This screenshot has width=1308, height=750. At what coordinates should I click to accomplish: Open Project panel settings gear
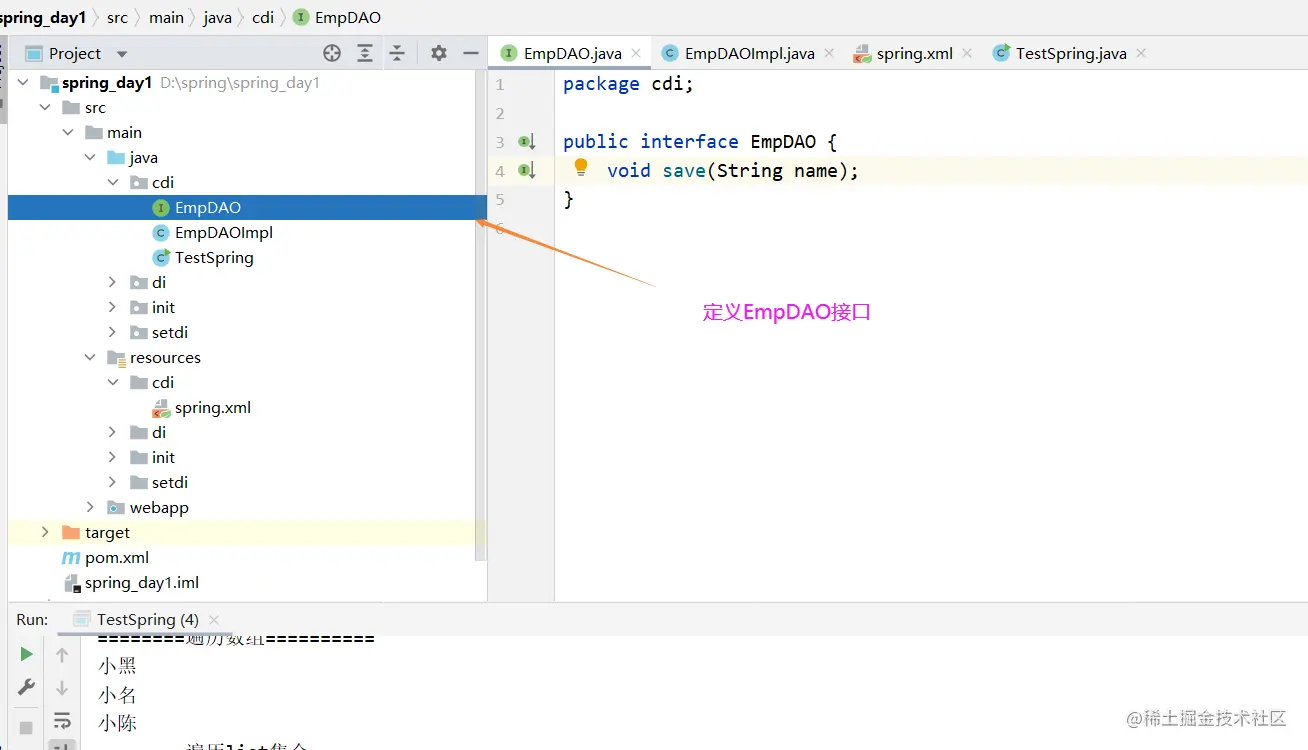[439, 53]
